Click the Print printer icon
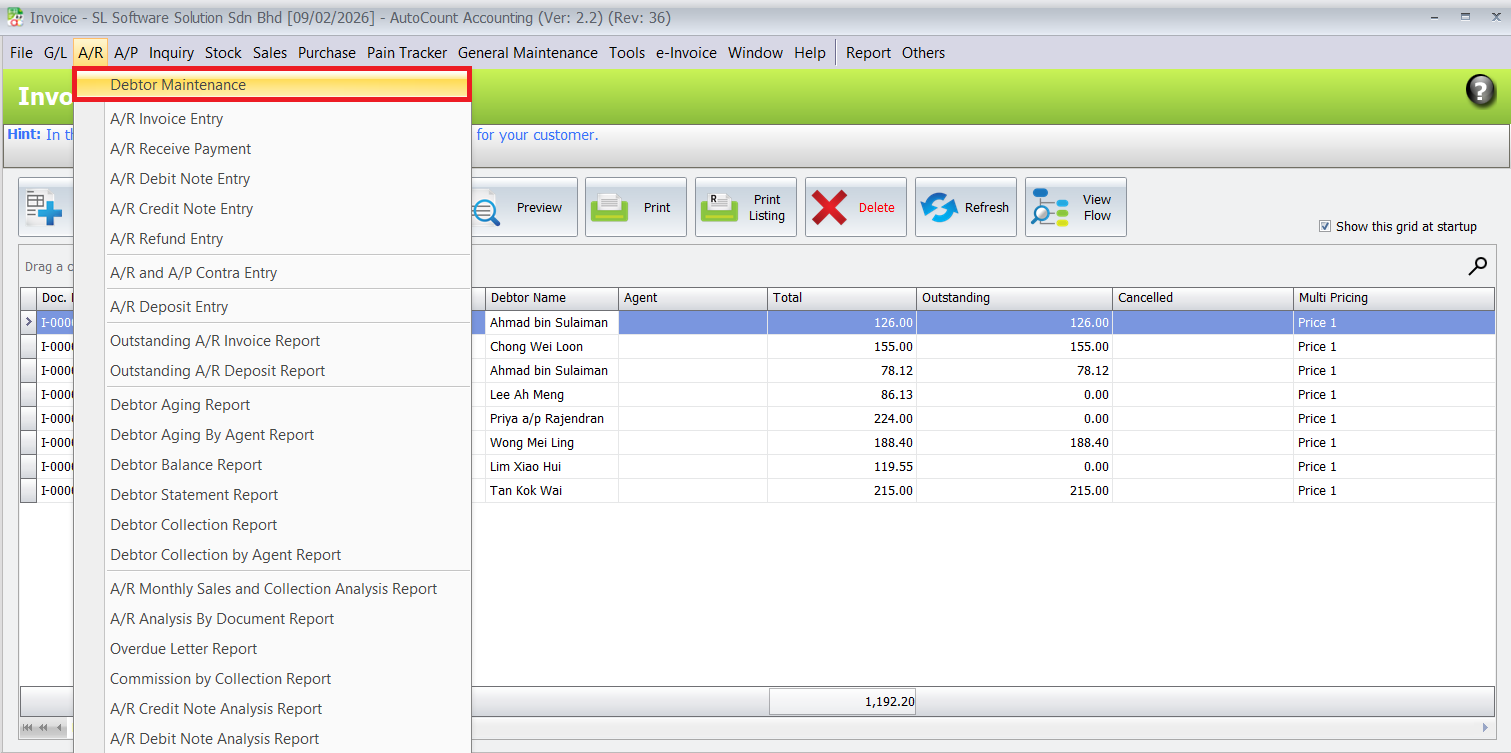The width and height of the screenshot is (1511, 753). 609,208
